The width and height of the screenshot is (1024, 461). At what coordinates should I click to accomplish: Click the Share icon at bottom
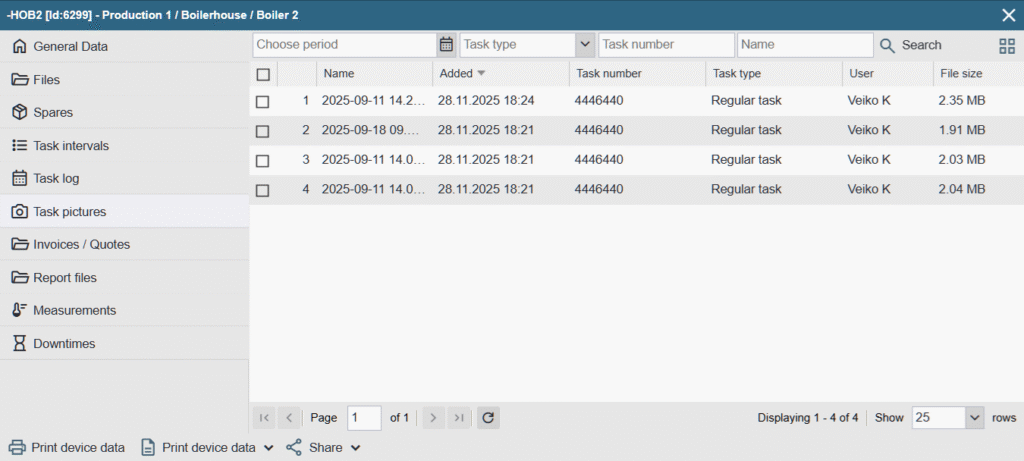tap(294, 447)
